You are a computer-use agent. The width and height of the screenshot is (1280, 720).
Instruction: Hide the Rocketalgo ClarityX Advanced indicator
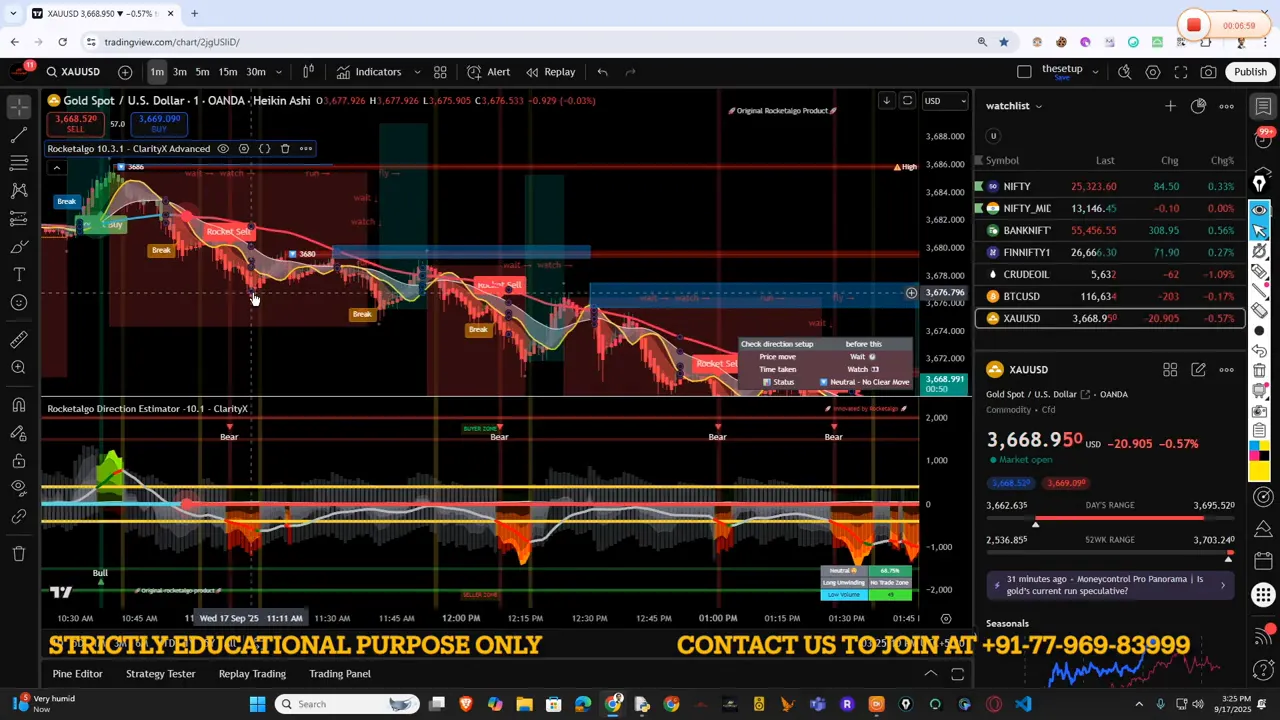[x=223, y=149]
